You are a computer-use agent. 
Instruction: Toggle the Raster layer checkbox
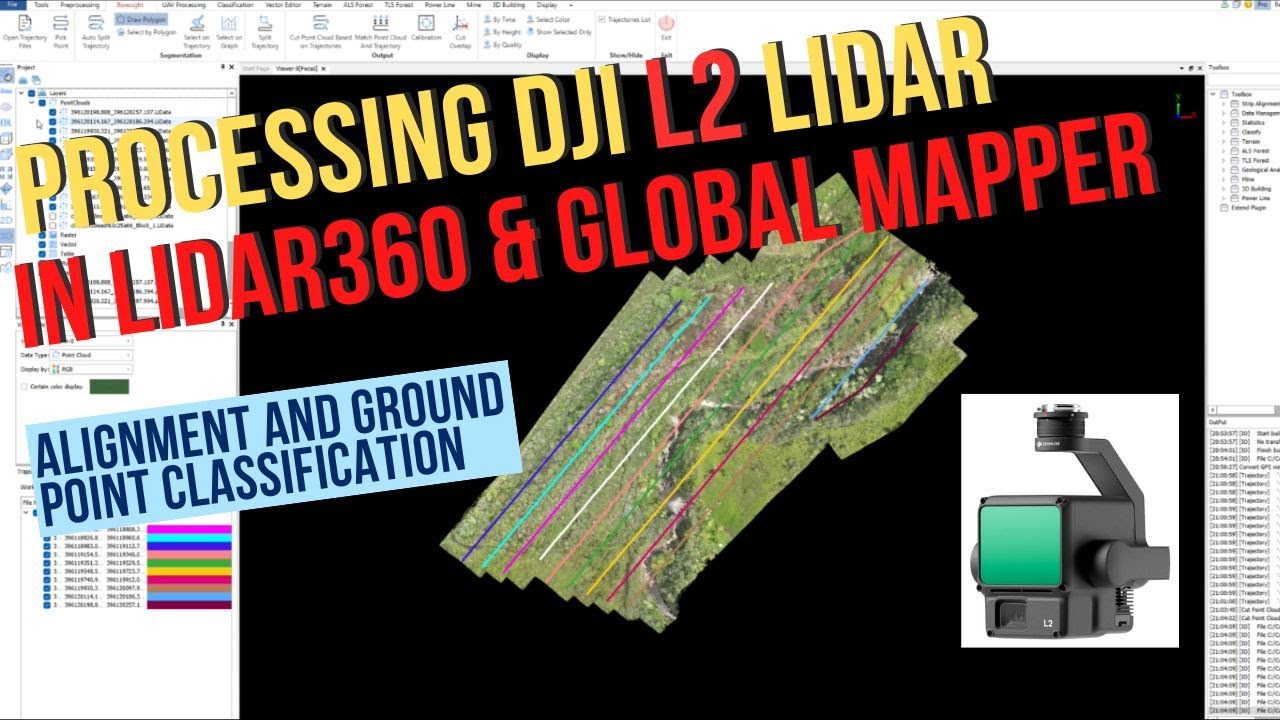point(41,235)
